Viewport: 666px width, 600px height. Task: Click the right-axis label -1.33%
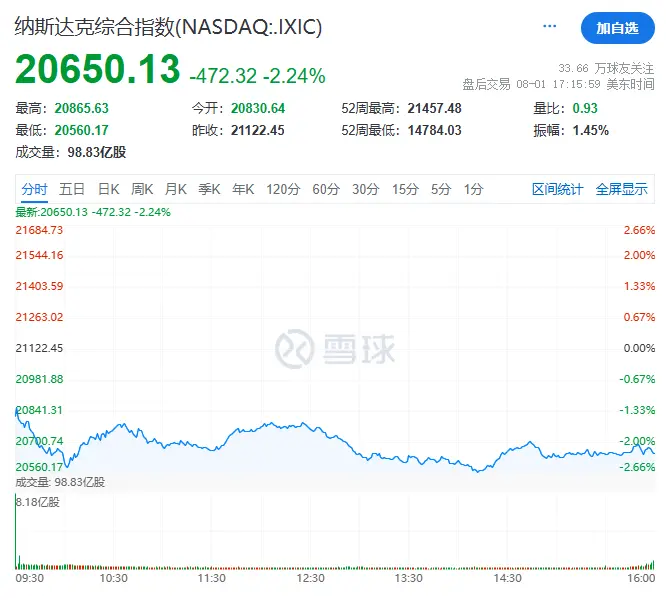[637, 410]
